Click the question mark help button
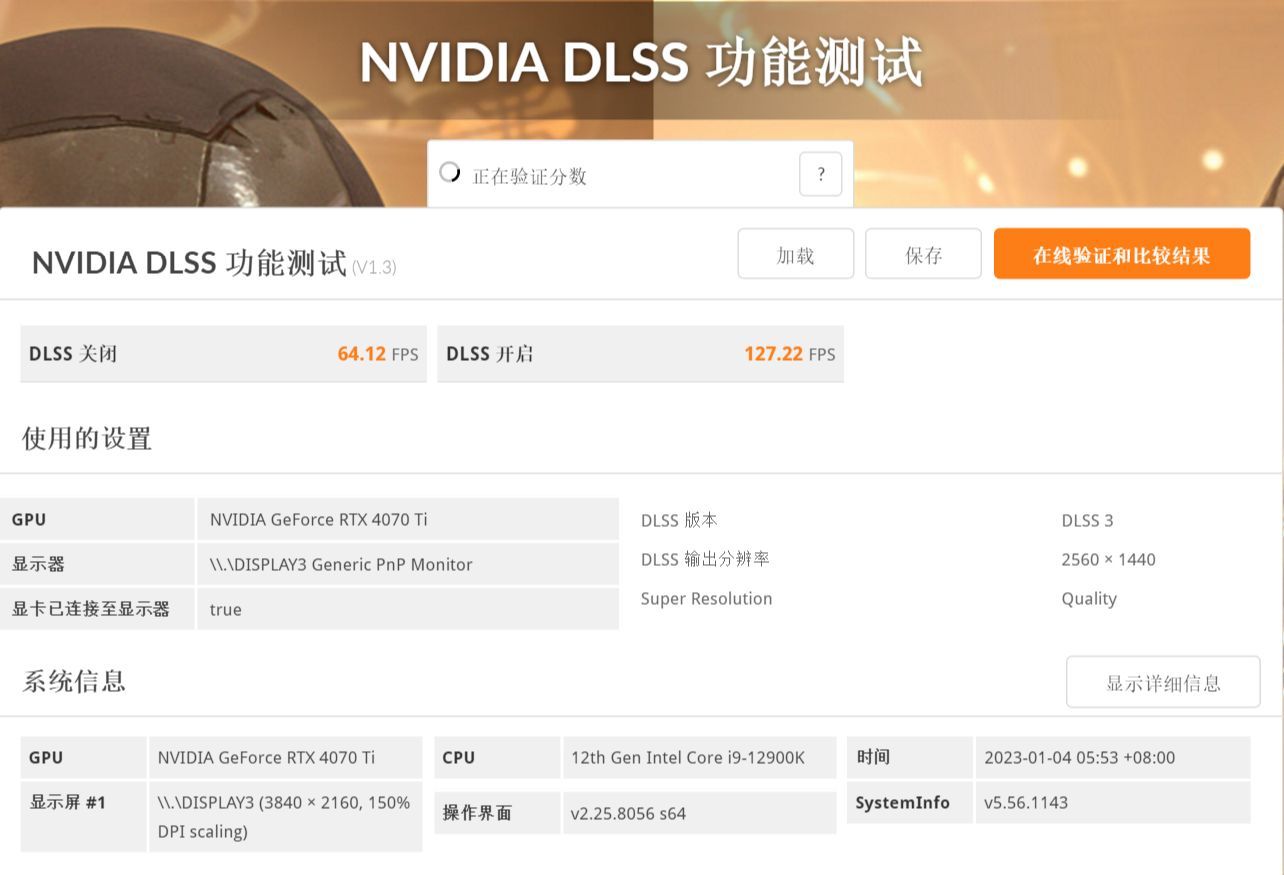Viewport: 1284px width, 875px height. (820, 175)
